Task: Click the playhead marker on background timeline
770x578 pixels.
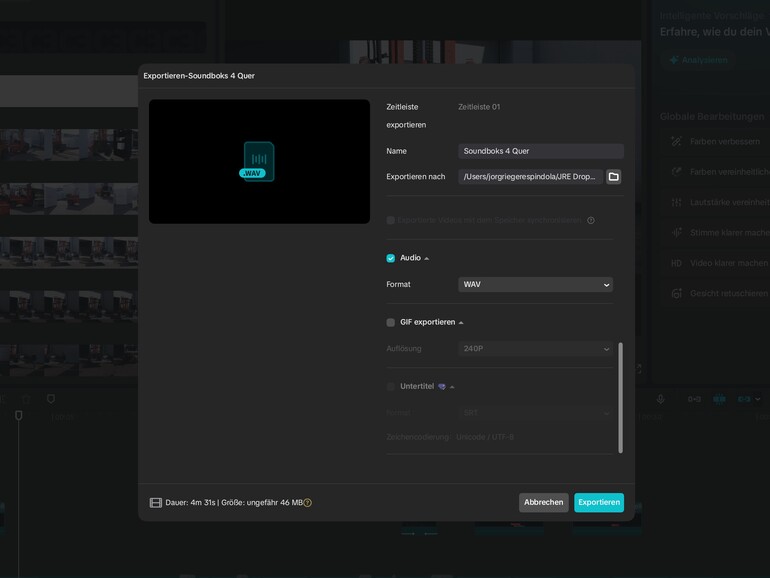Action: click(x=19, y=416)
